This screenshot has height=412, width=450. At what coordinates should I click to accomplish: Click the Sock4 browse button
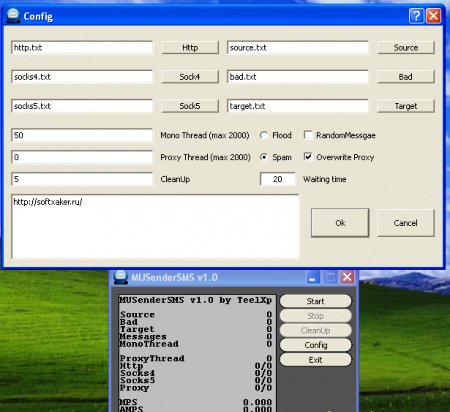tap(190, 77)
